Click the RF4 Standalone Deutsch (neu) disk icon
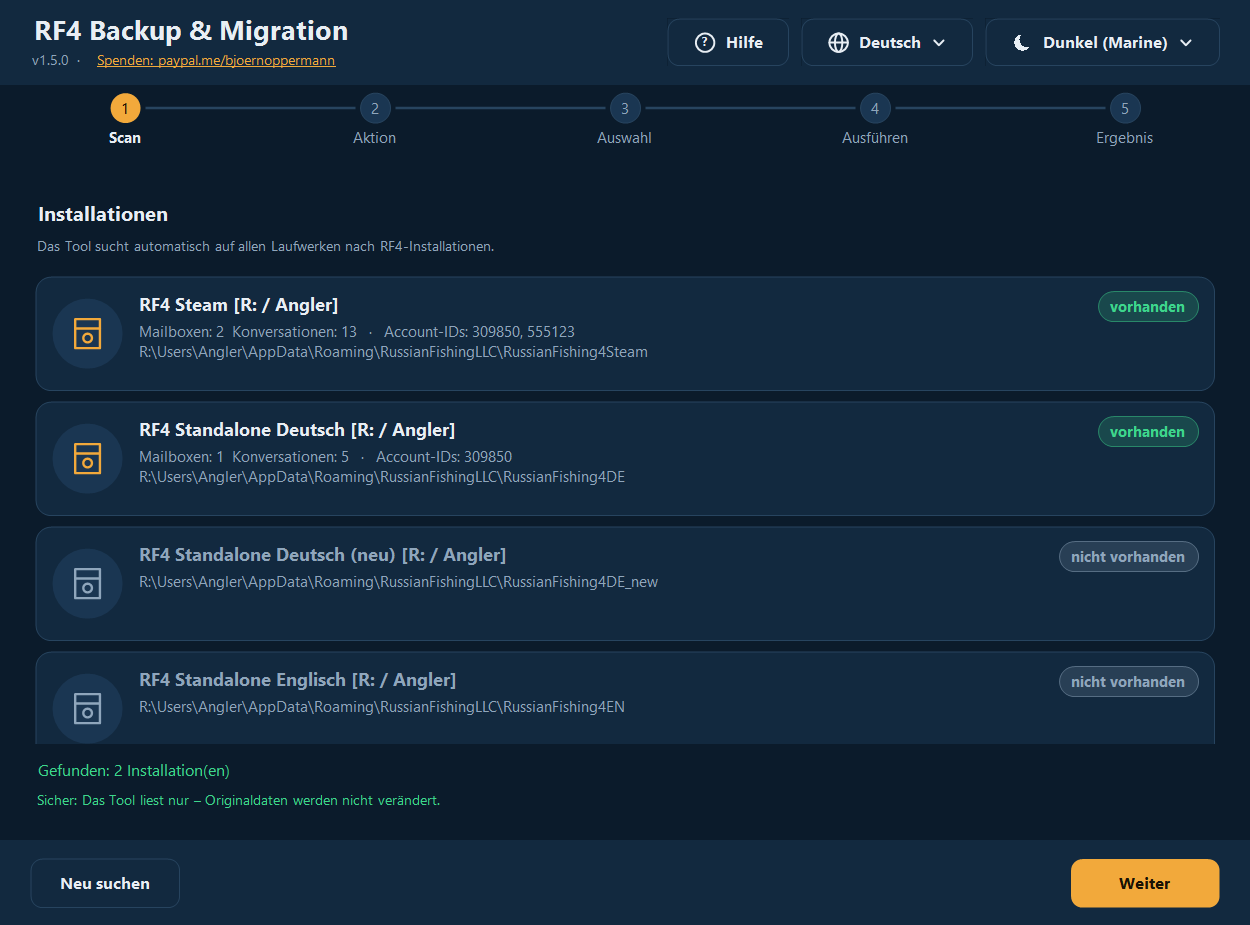1250x925 pixels. pos(87,583)
